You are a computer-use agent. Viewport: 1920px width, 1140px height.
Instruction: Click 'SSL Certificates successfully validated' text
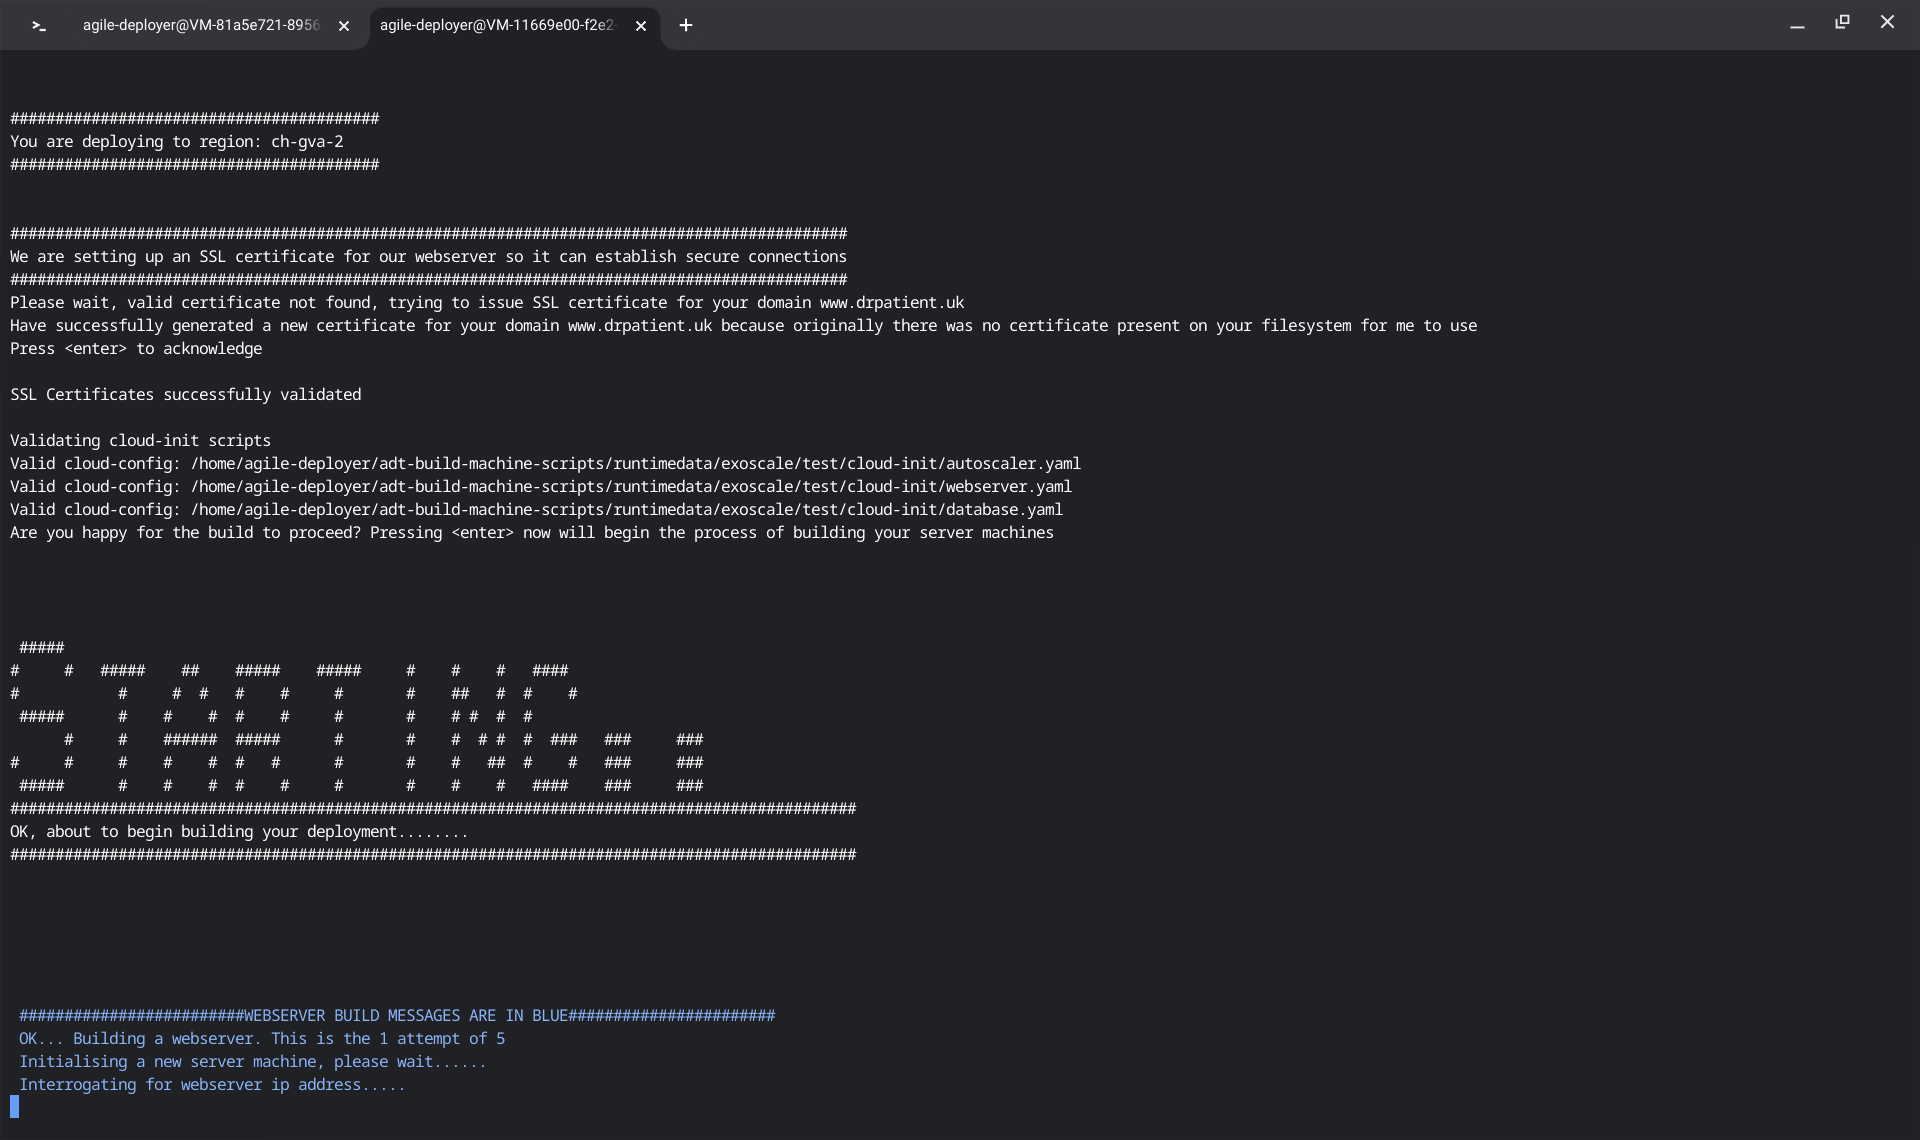point(186,395)
